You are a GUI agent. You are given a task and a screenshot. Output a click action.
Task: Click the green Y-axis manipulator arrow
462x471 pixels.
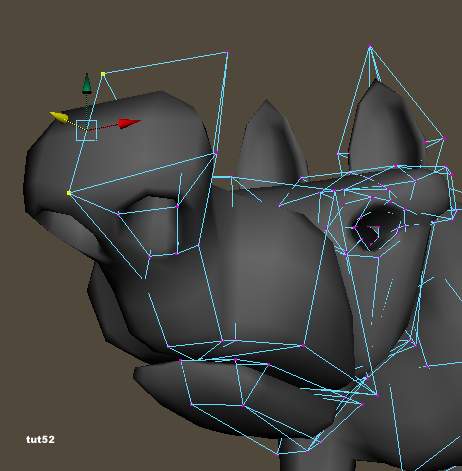(x=87, y=83)
